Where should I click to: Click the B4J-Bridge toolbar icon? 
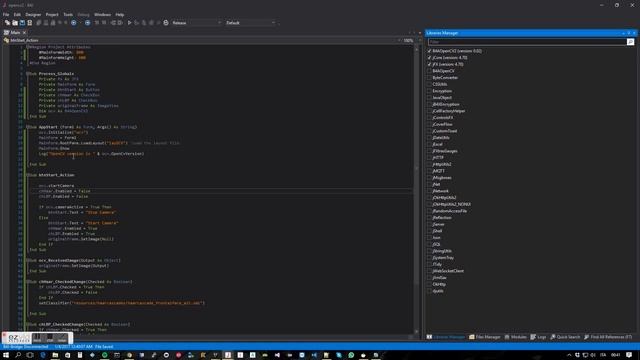[x=166, y=23]
